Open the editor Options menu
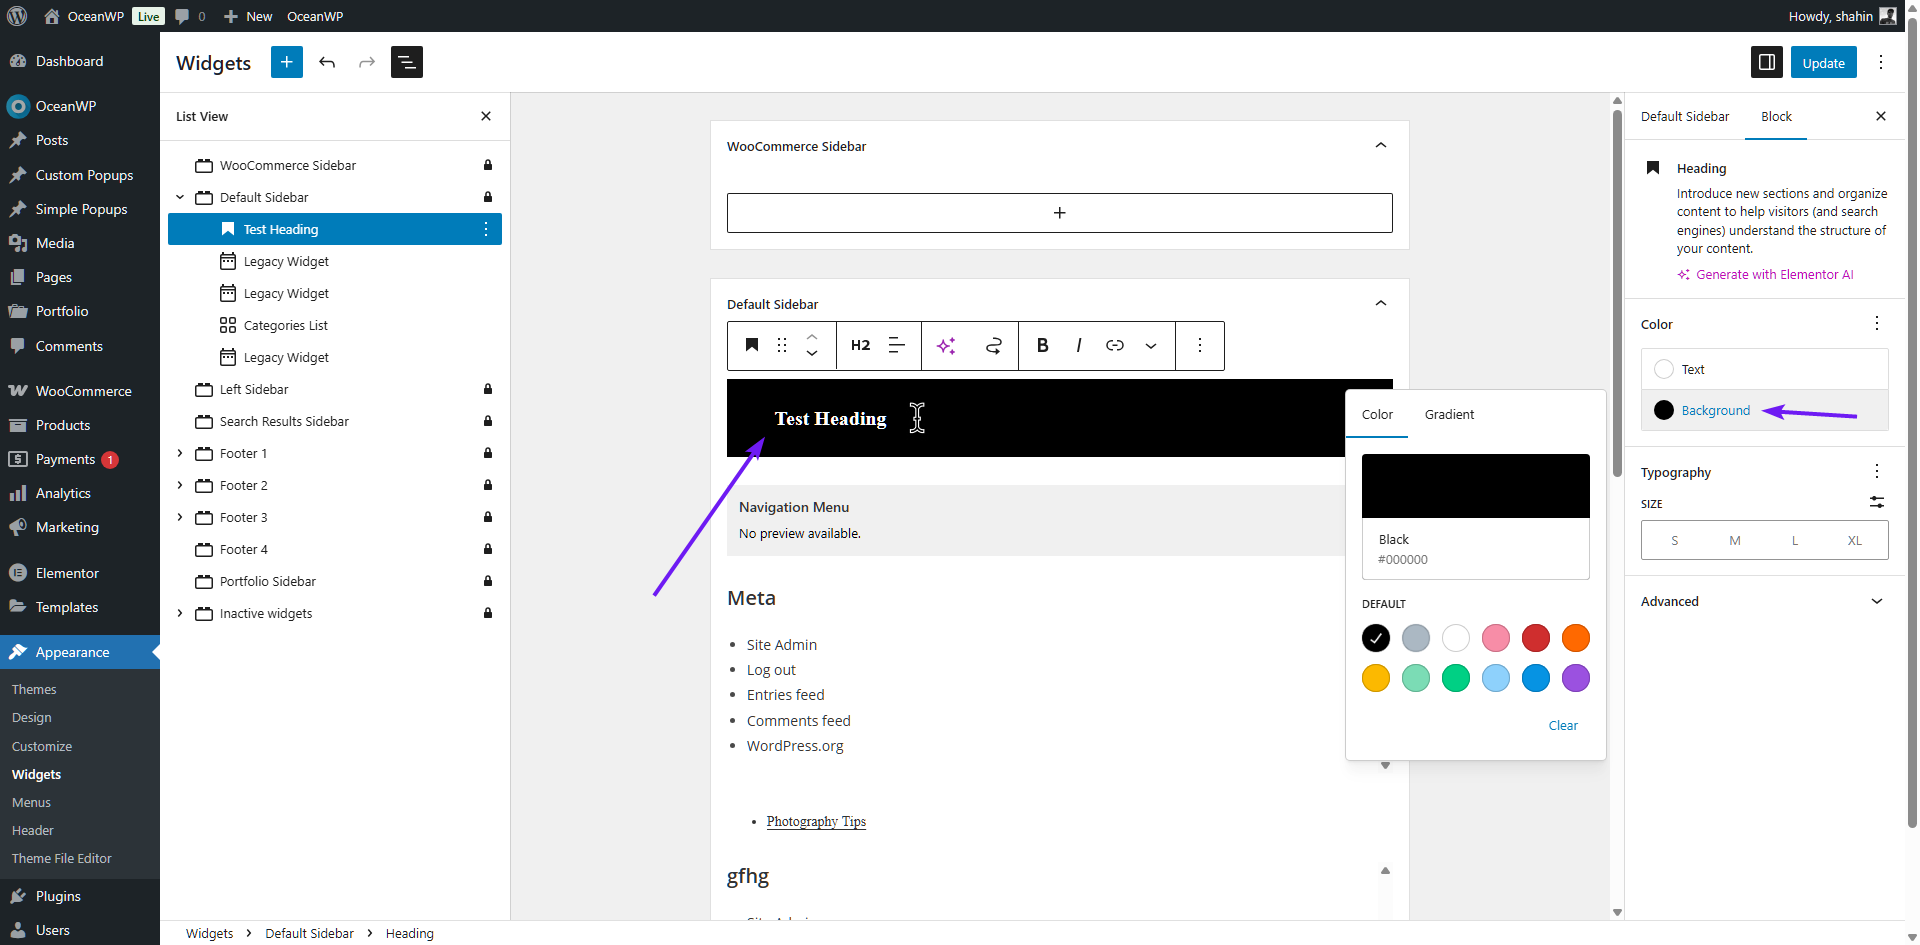Viewport: 1920px width, 945px height. point(1881,62)
